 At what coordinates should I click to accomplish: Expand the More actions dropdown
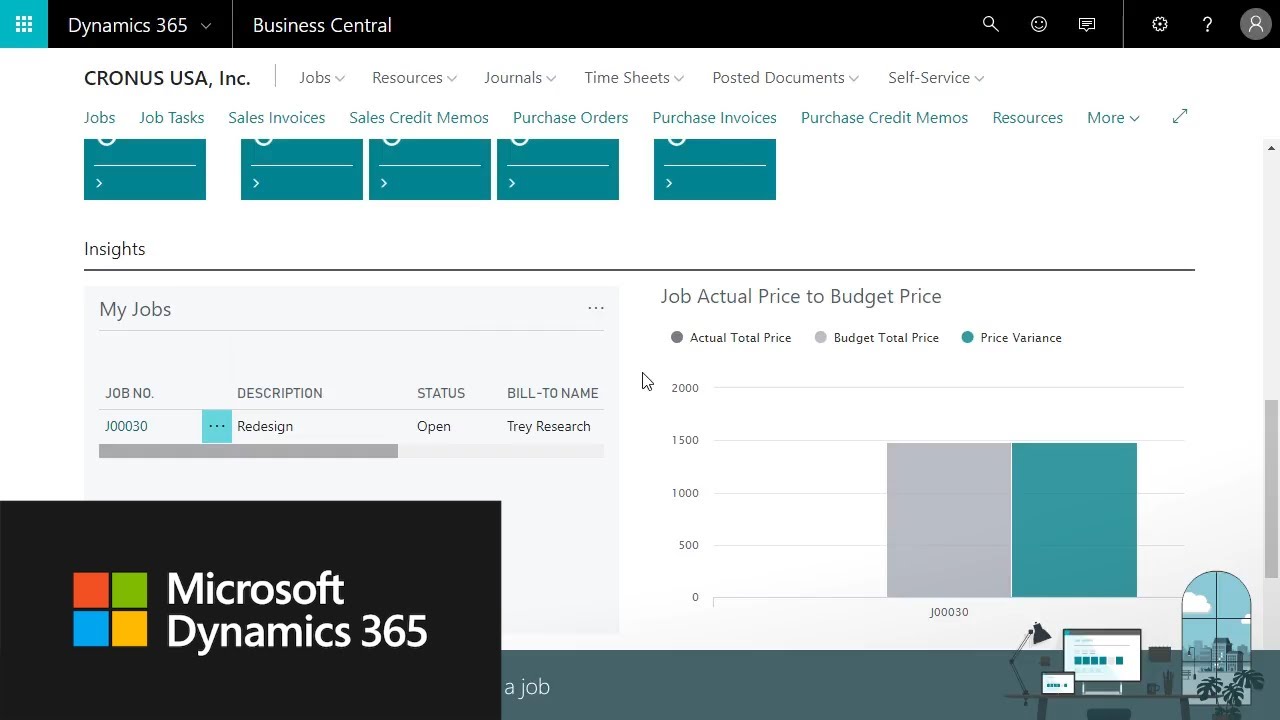[x=1113, y=118]
